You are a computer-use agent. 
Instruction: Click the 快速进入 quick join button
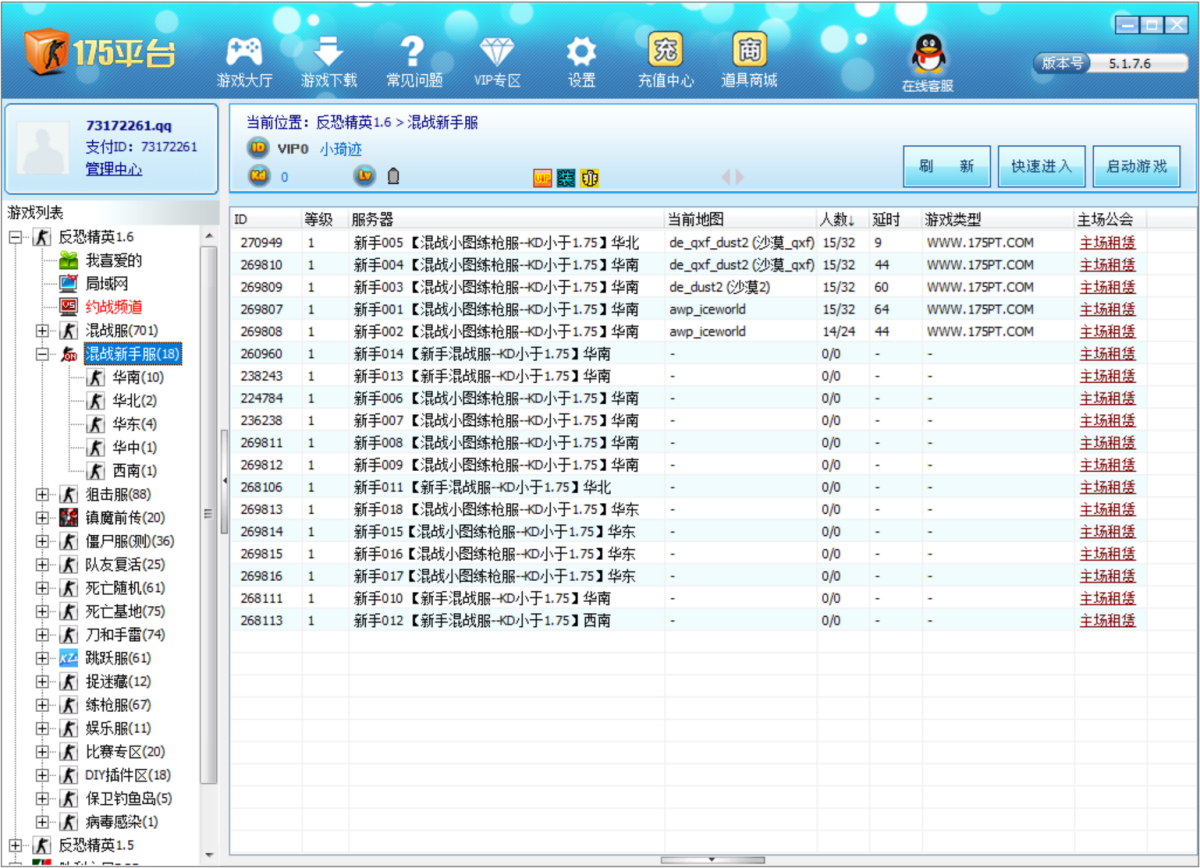coord(1041,167)
